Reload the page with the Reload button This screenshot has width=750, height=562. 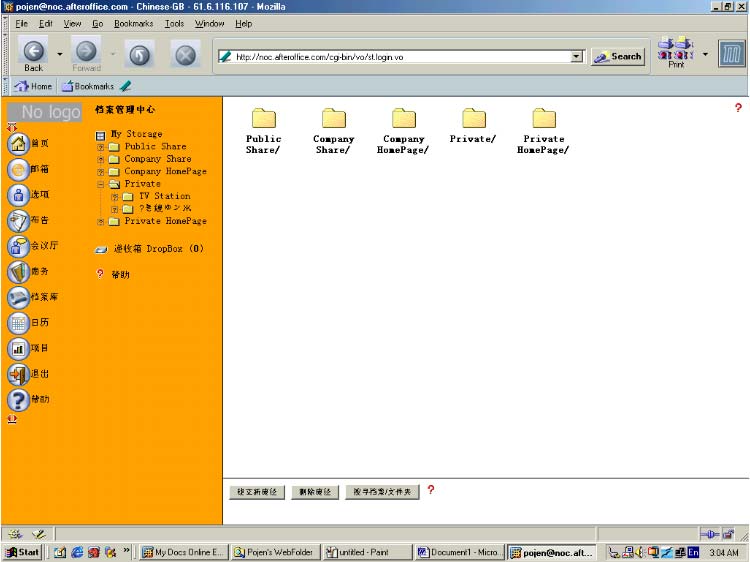pos(139,55)
